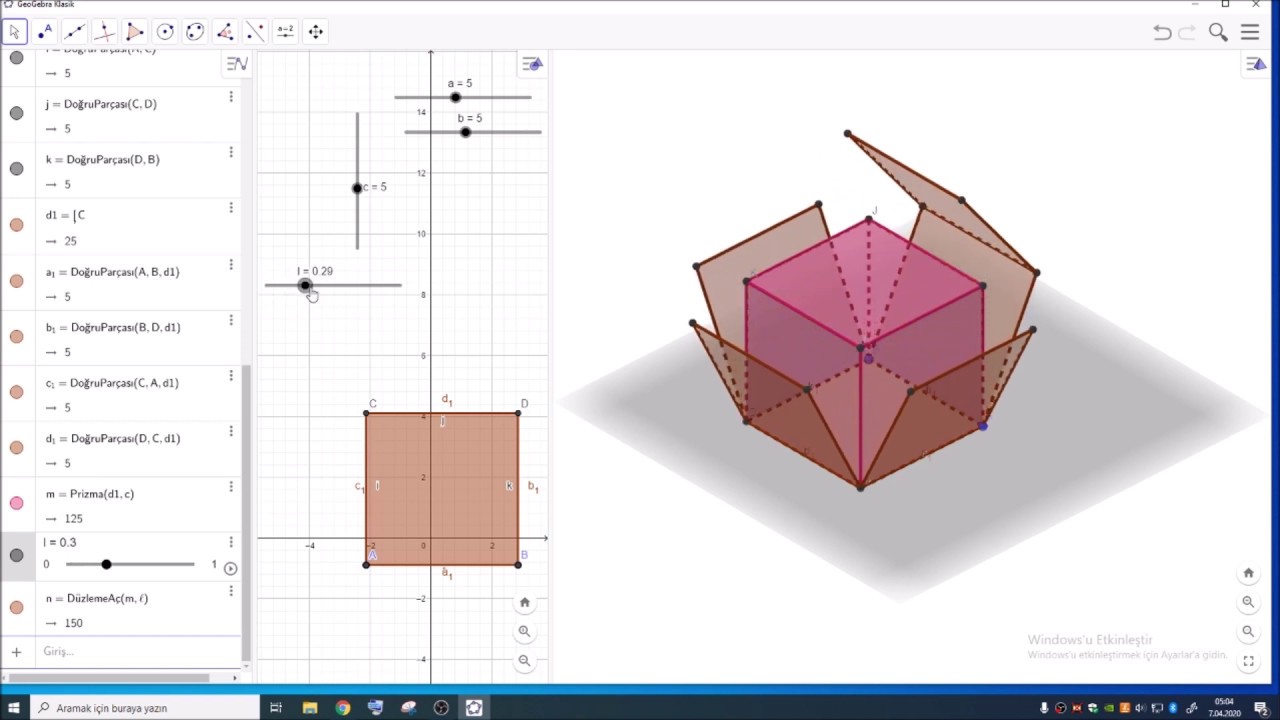The image size is (1280, 720).
Task: Open more options for slider l row
Action: pos(231,542)
